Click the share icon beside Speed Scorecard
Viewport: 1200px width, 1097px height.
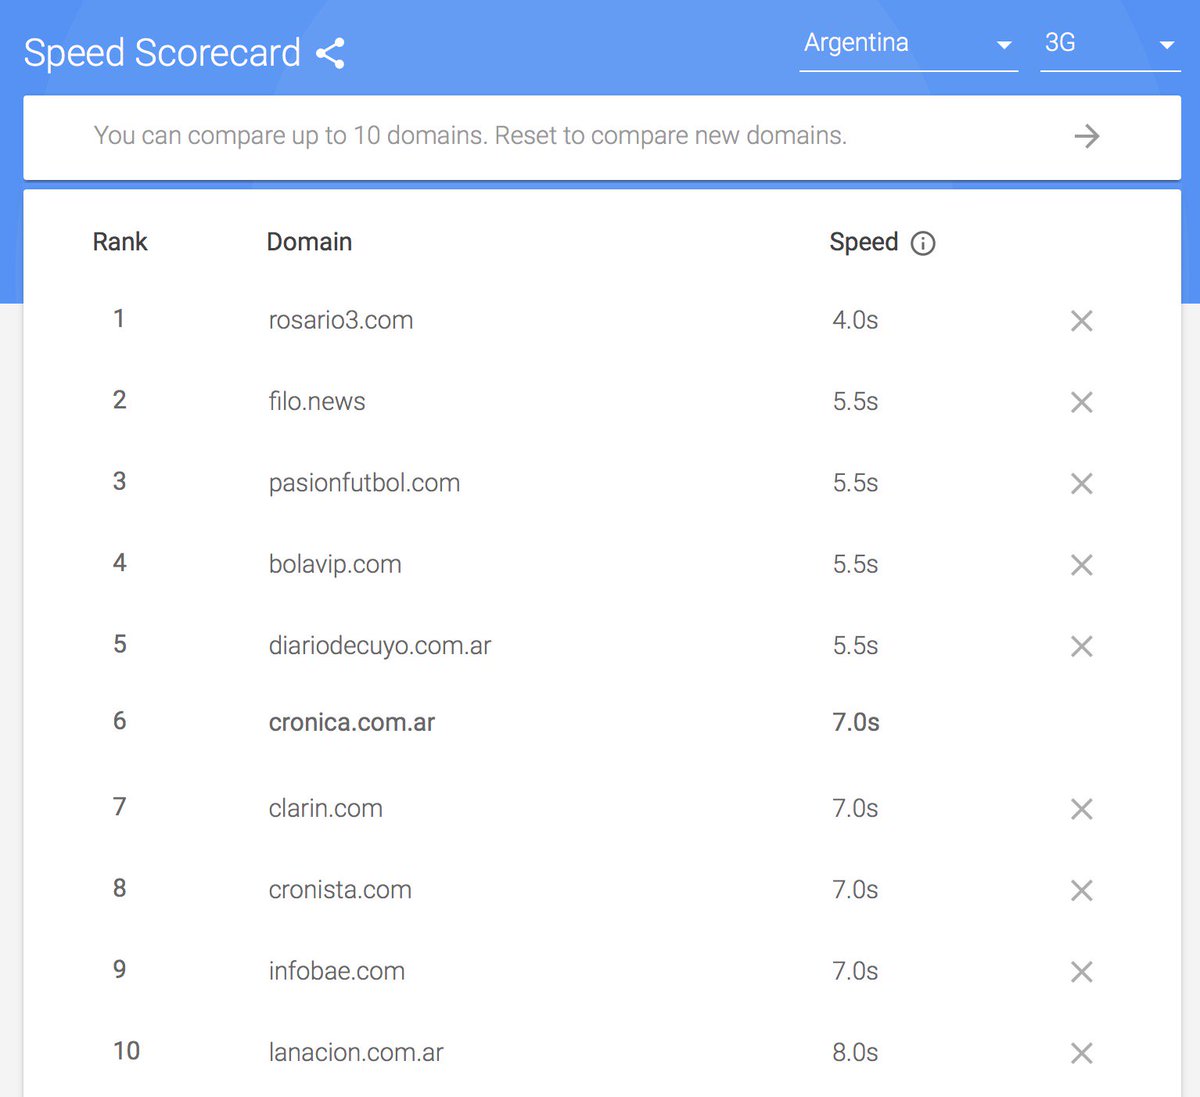click(330, 53)
